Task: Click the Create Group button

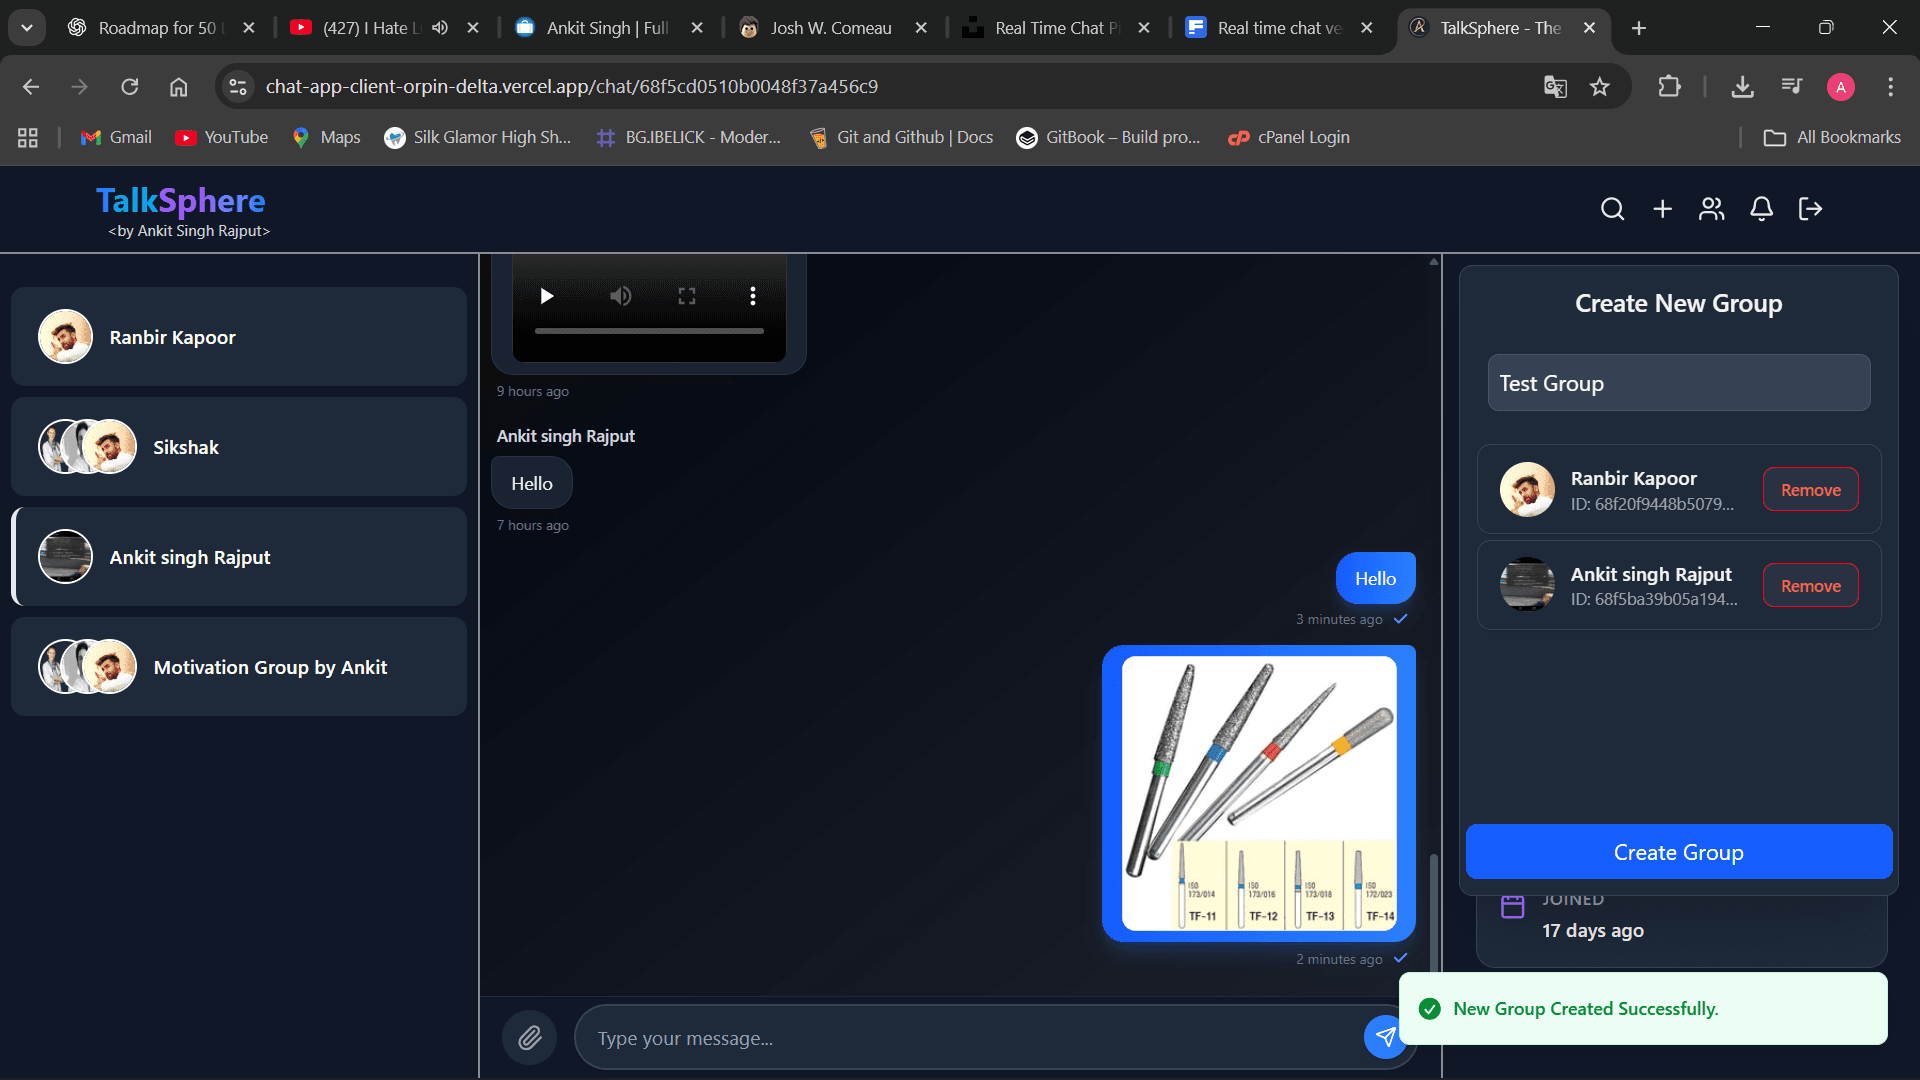Action: [x=1678, y=852]
